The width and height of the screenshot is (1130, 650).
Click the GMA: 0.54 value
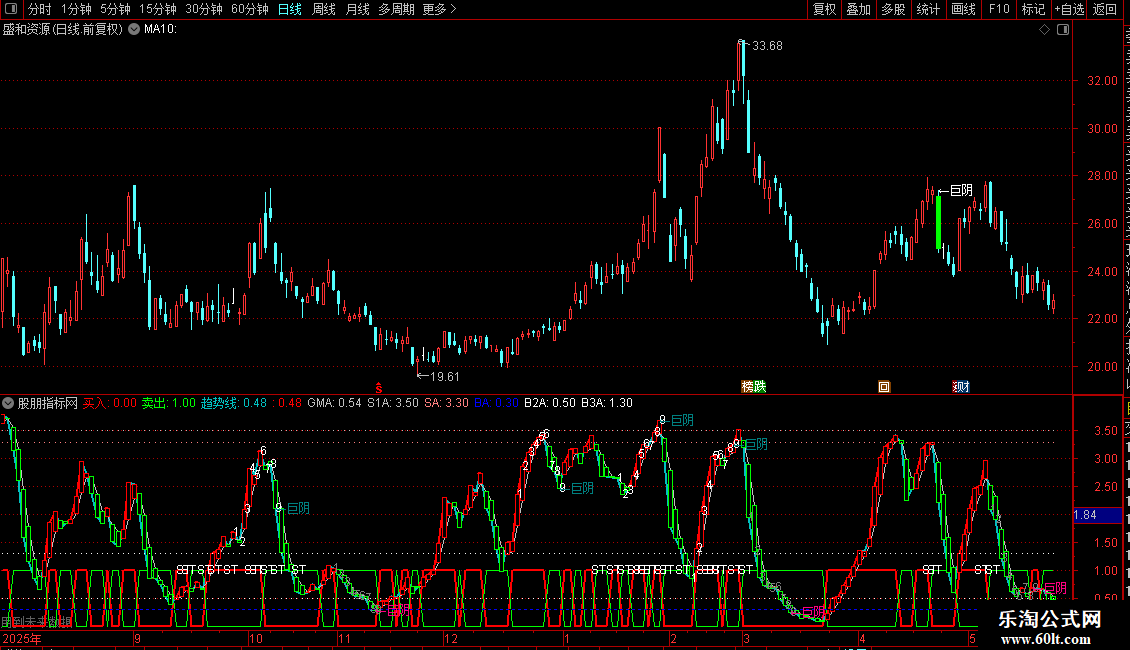(334, 403)
